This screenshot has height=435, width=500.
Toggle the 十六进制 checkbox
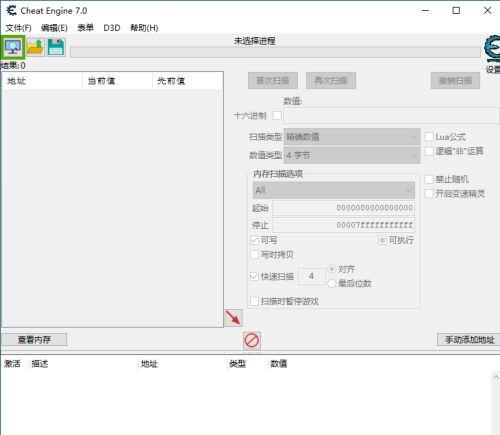[x=277, y=116]
